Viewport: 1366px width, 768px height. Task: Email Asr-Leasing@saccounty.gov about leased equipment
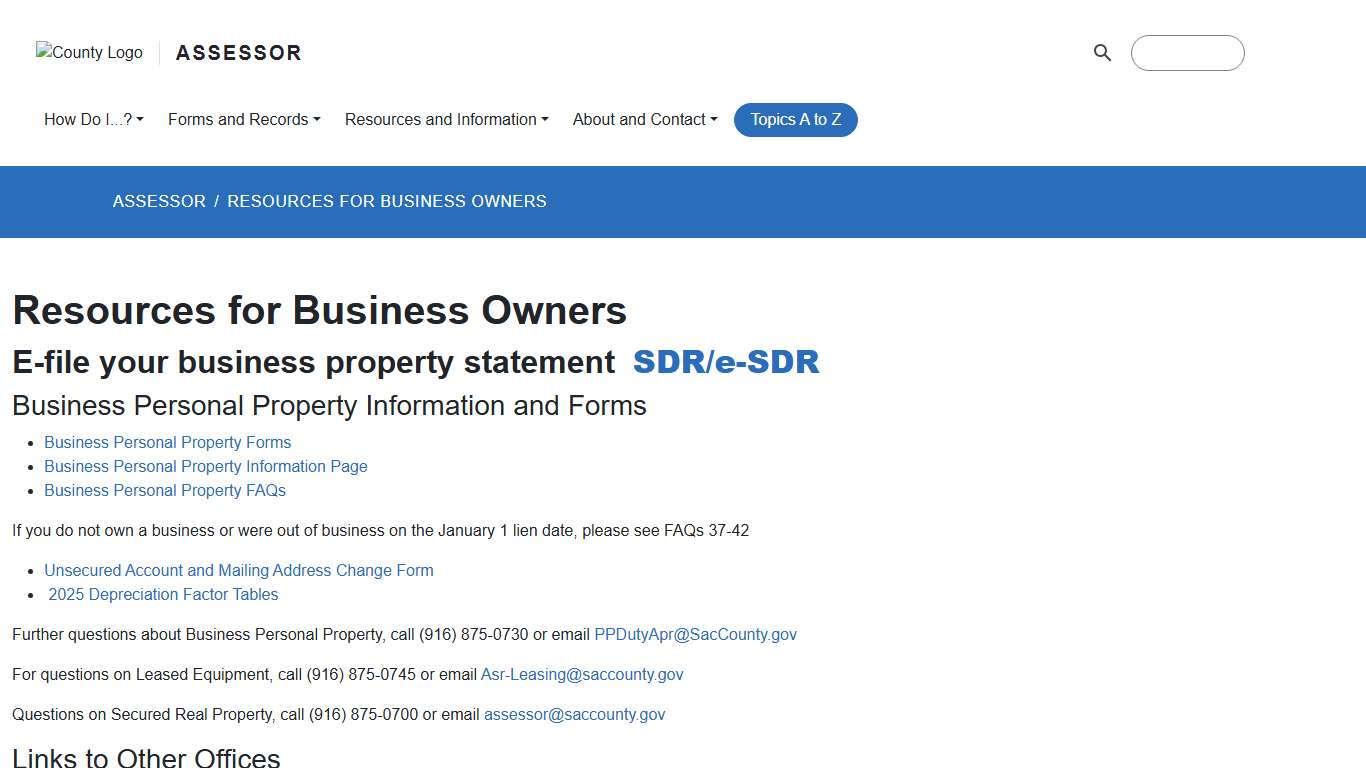click(582, 674)
